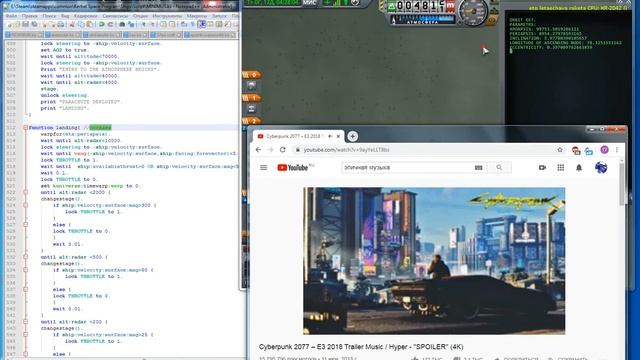This screenshot has height=360, width=640.
Task: Create a new file in Notepad++ toolbar
Action: (x=9, y=24)
